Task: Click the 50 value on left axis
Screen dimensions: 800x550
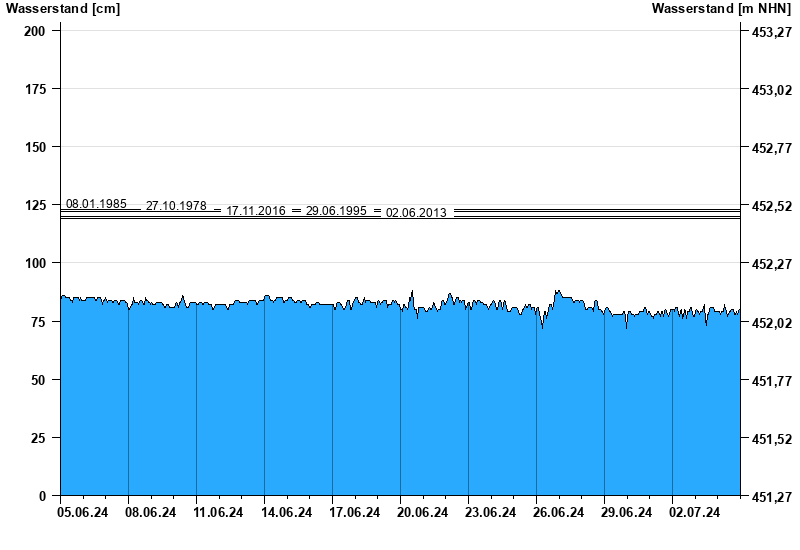Action: click(38, 380)
